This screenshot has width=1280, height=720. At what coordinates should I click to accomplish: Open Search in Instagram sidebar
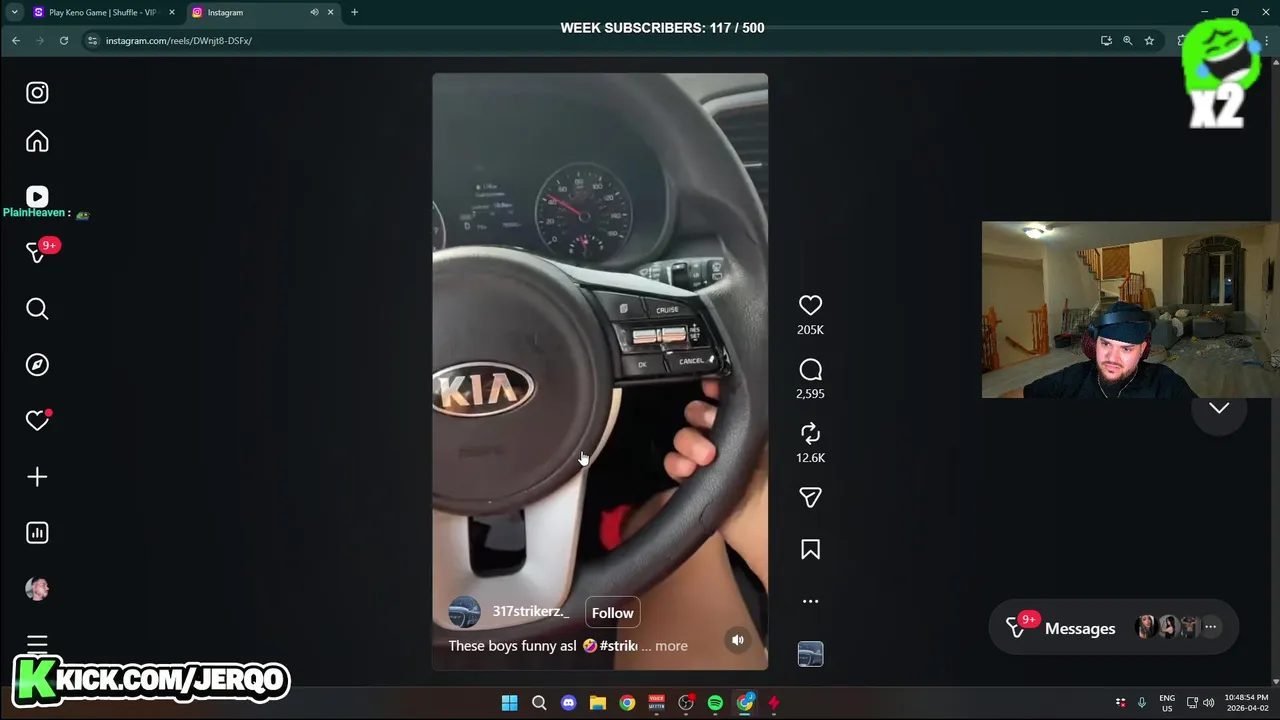(x=37, y=309)
